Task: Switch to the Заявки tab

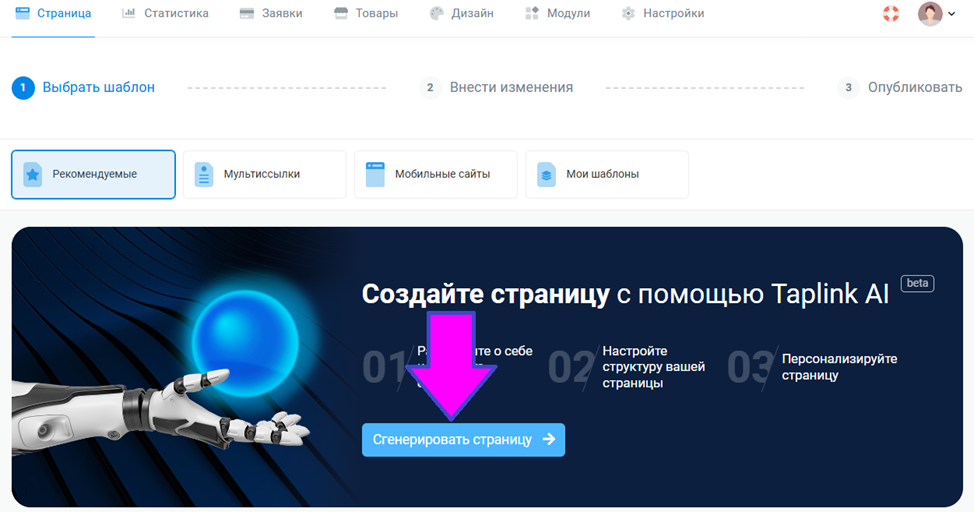Action: 271,13
